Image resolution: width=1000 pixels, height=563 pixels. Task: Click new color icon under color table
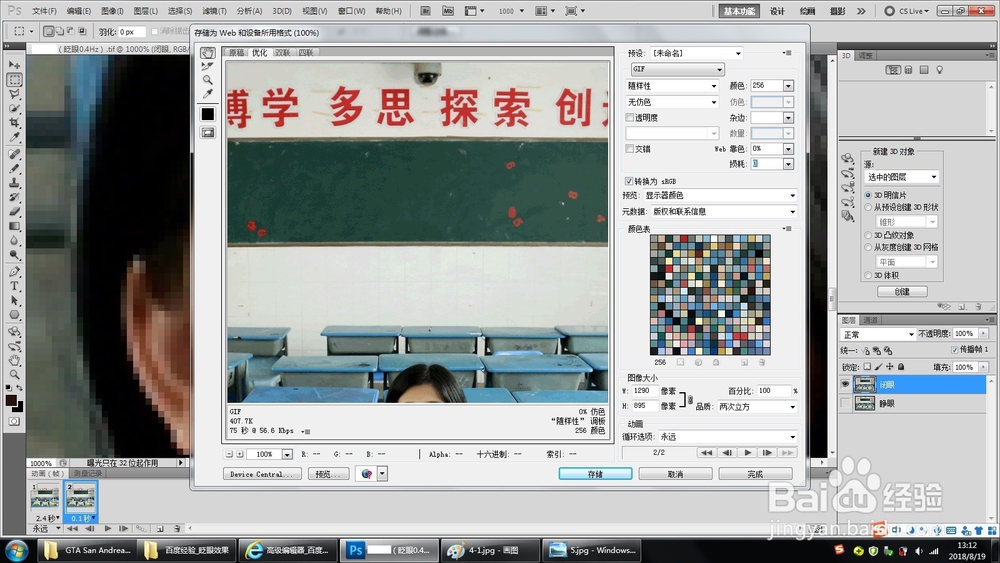[x=744, y=362]
